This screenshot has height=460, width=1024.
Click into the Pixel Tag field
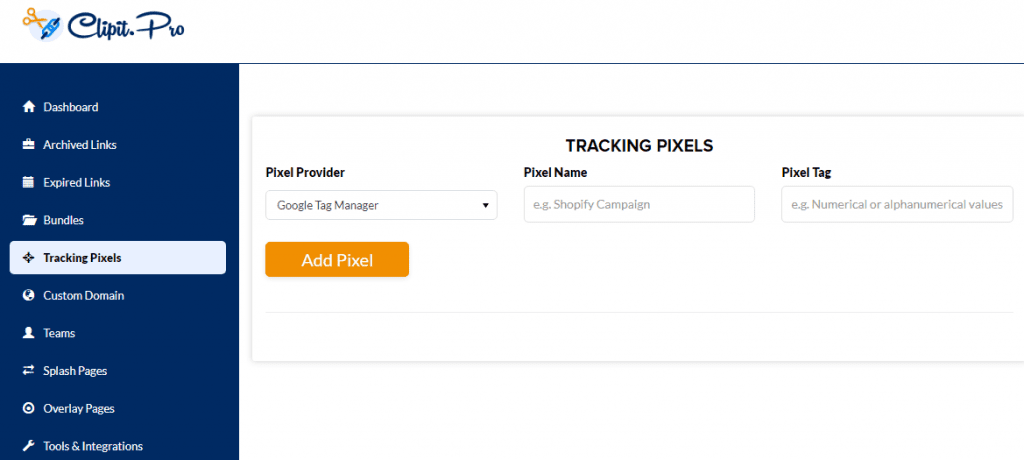point(897,204)
